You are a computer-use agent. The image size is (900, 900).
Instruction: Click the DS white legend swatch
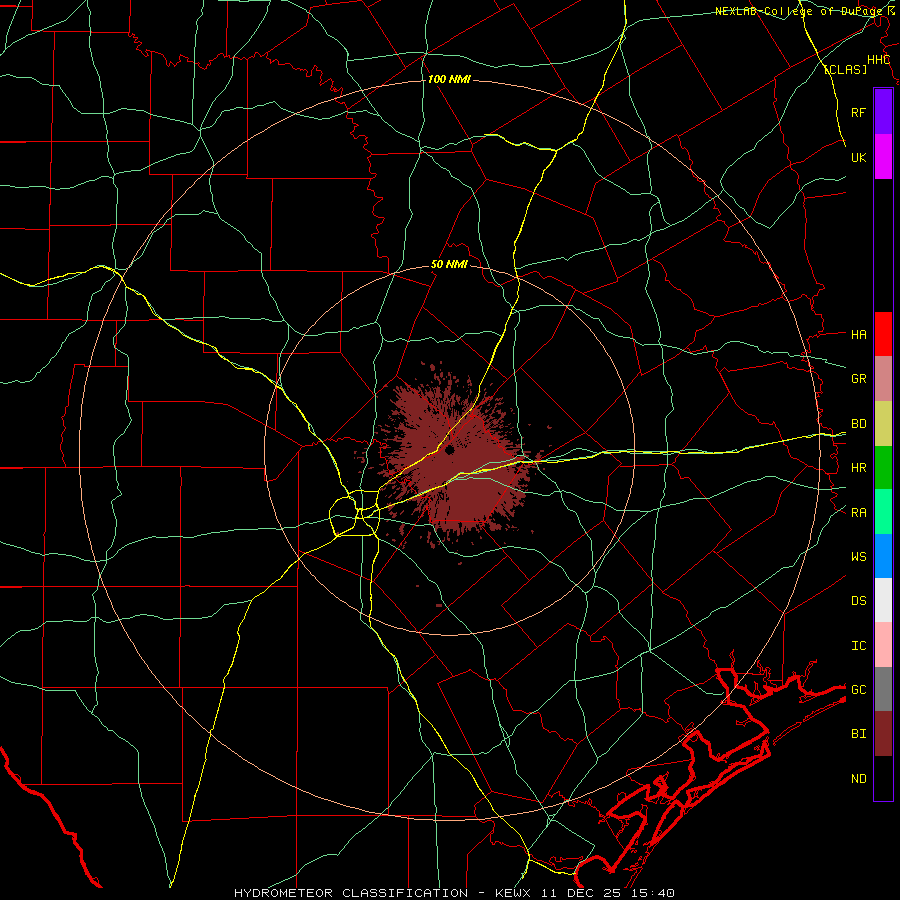(x=883, y=600)
